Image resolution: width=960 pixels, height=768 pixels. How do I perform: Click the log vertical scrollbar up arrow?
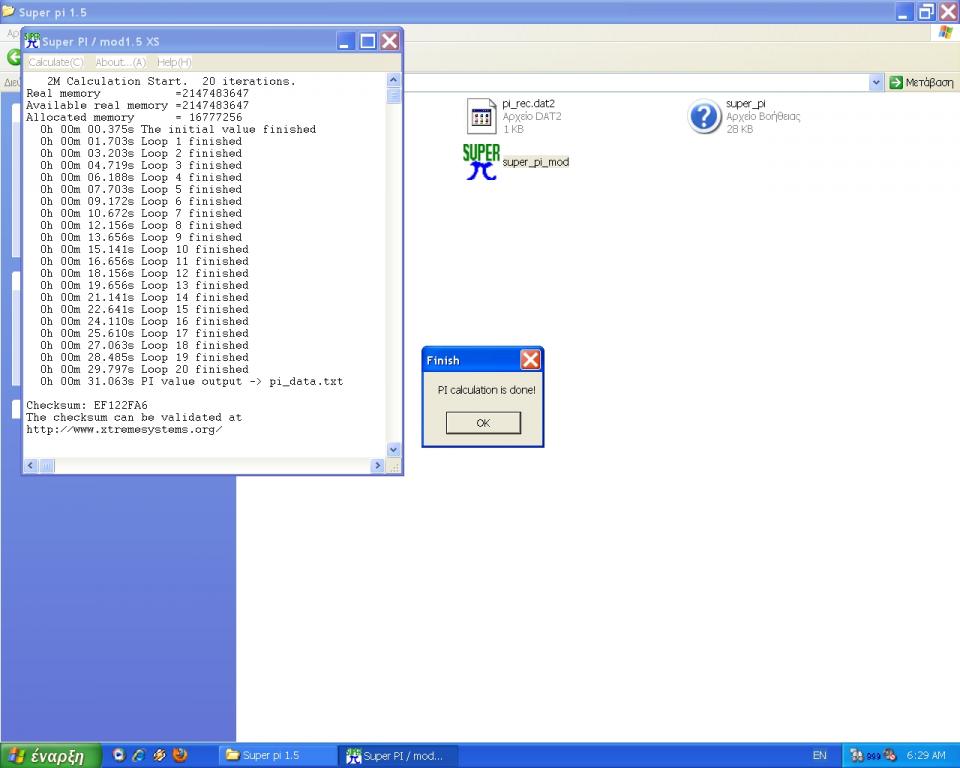(x=393, y=80)
